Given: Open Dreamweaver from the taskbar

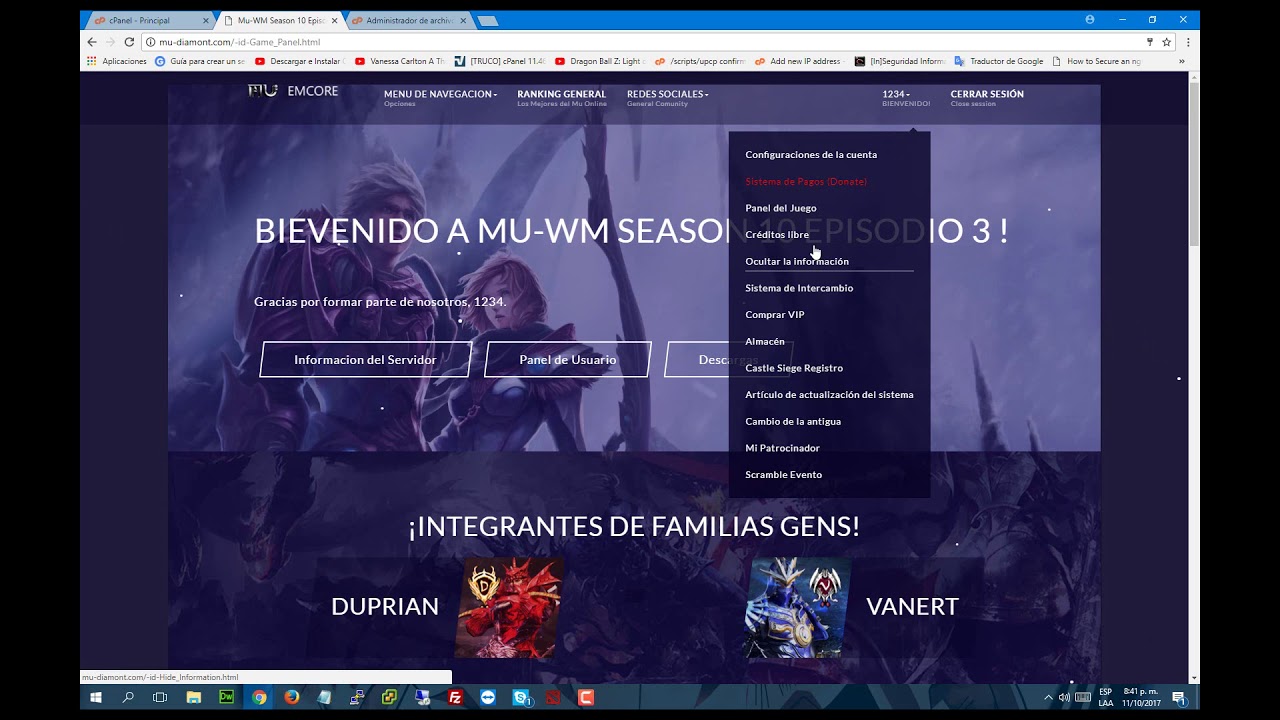Looking at the screenshot, I should click(x=227, y=697).
